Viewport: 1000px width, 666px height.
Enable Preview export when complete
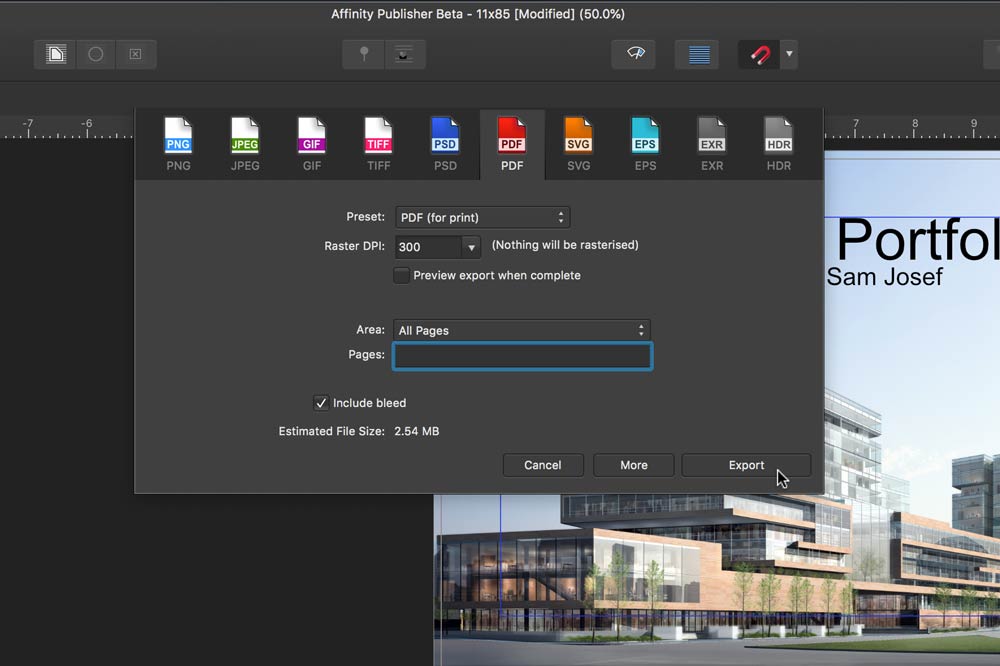click(401, 276)
